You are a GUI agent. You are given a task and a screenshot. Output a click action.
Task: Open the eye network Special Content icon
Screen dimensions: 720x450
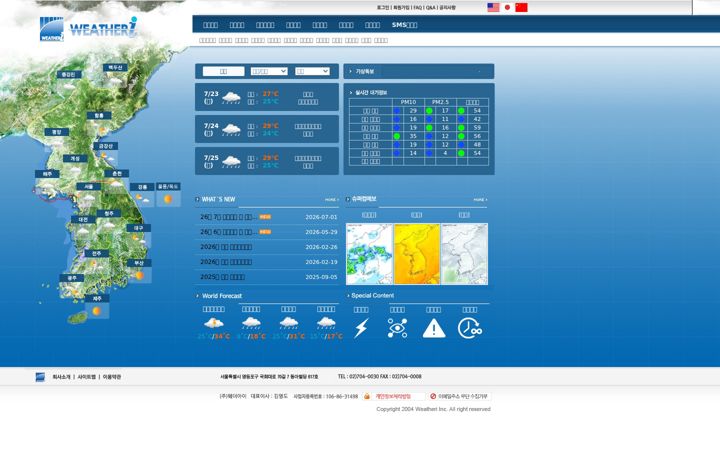tap(397, 328)
